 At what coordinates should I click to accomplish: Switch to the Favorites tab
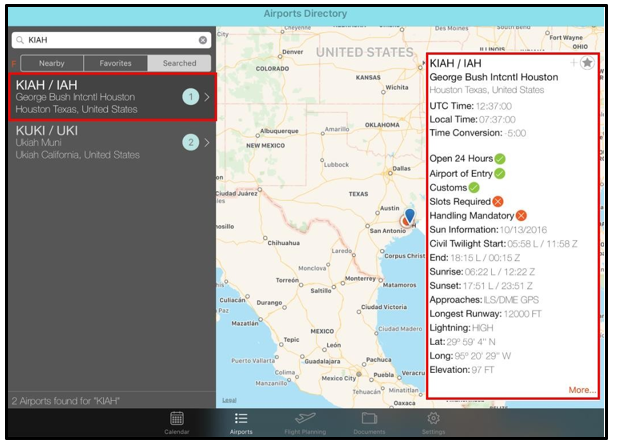115,63
